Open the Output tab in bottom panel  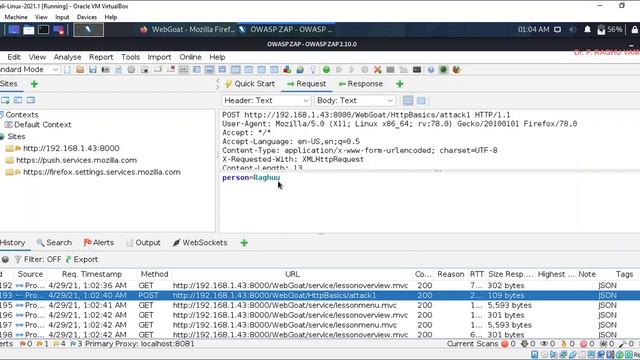click(x=143, y=243)
